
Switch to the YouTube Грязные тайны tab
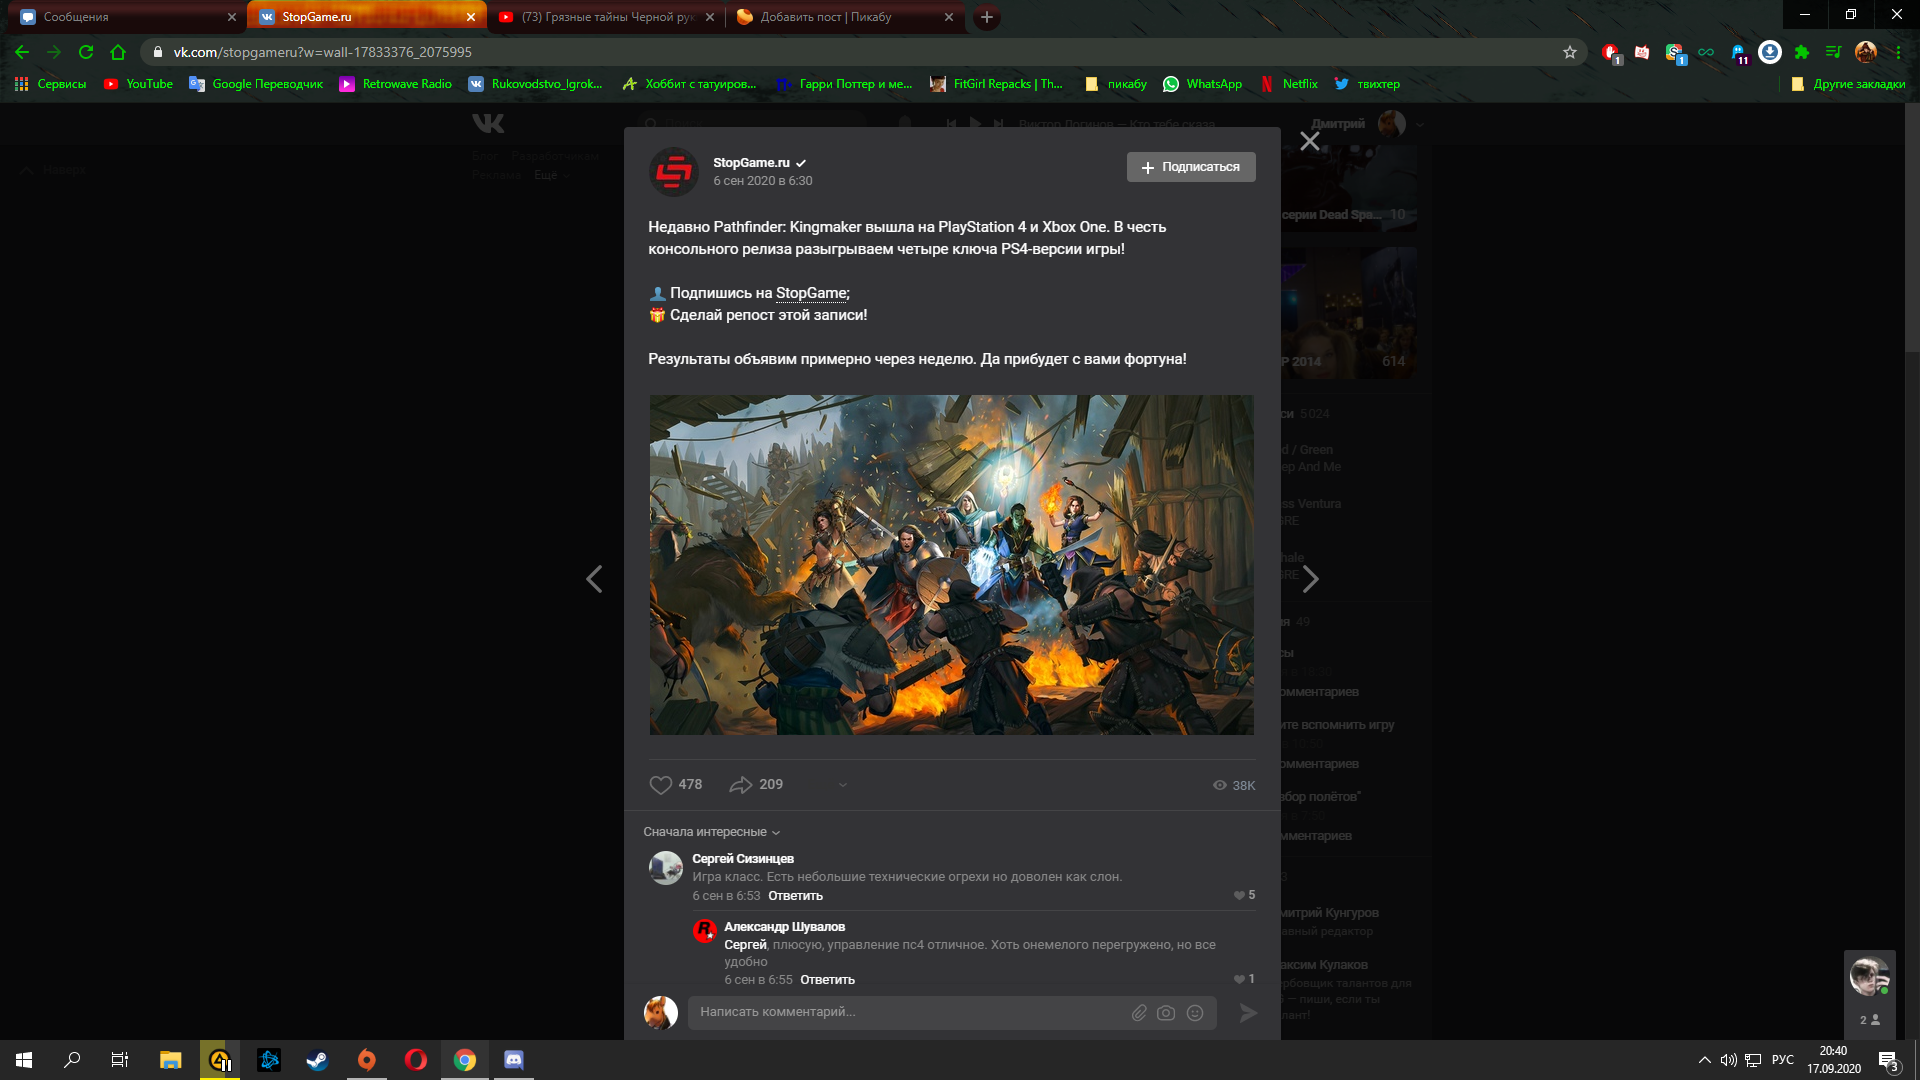point(606,17)
